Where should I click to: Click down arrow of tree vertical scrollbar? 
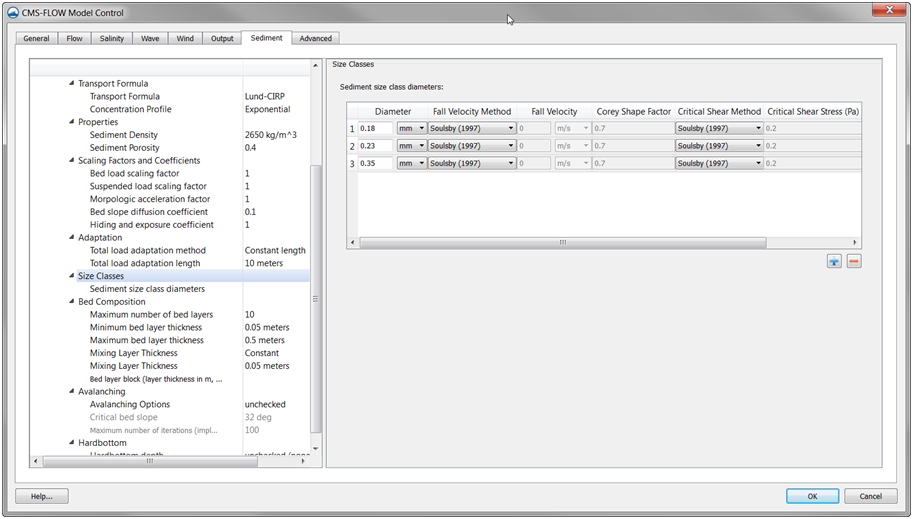pos(316,449)
